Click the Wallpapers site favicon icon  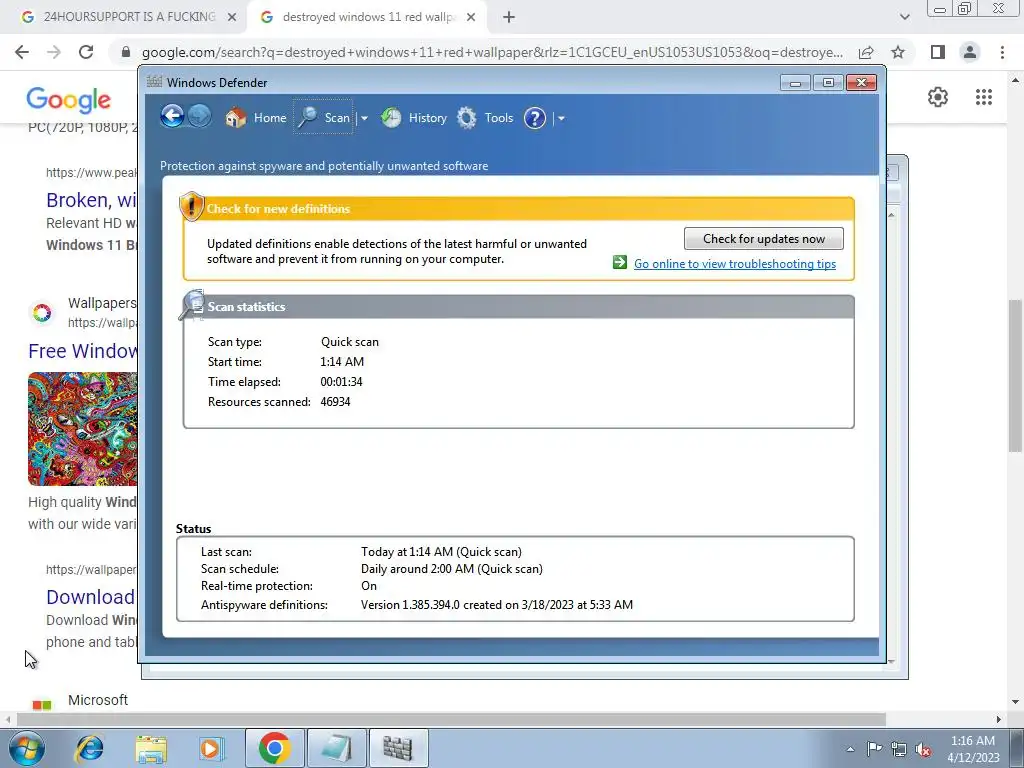42,313
